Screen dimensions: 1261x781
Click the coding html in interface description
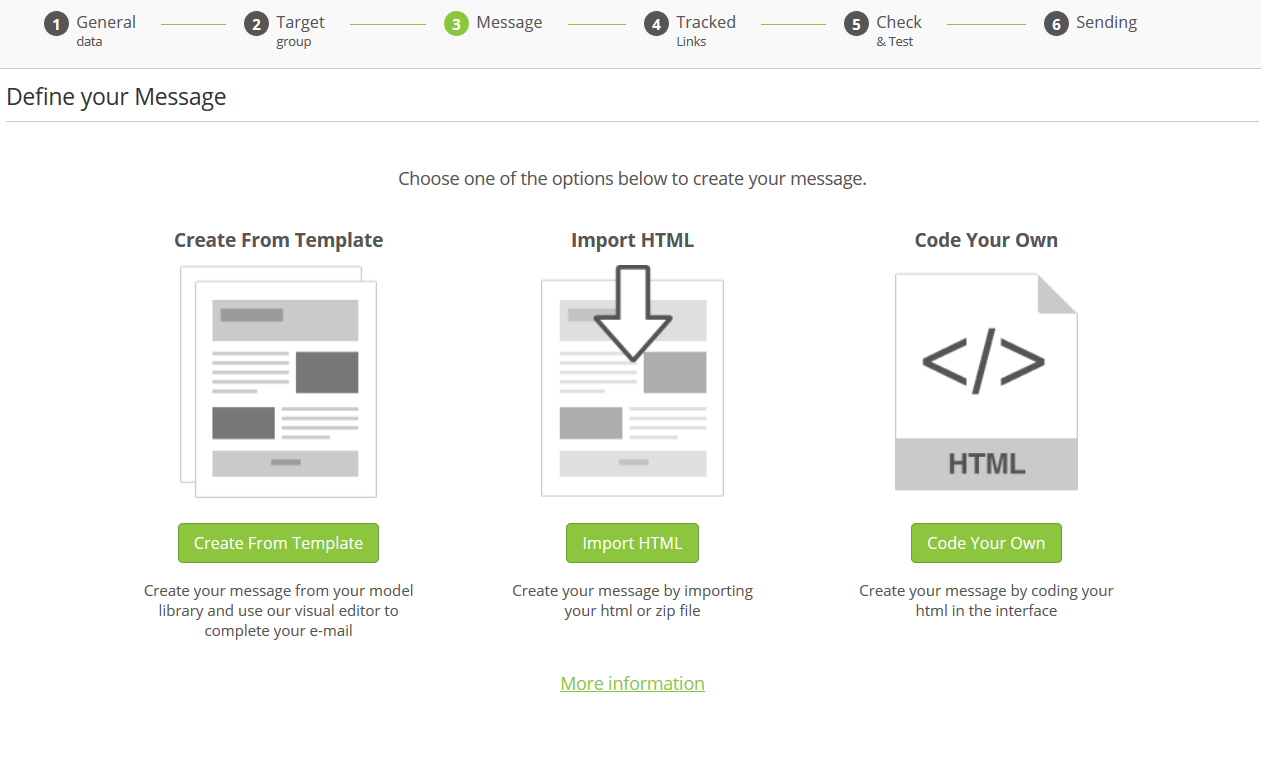point(986,600)
